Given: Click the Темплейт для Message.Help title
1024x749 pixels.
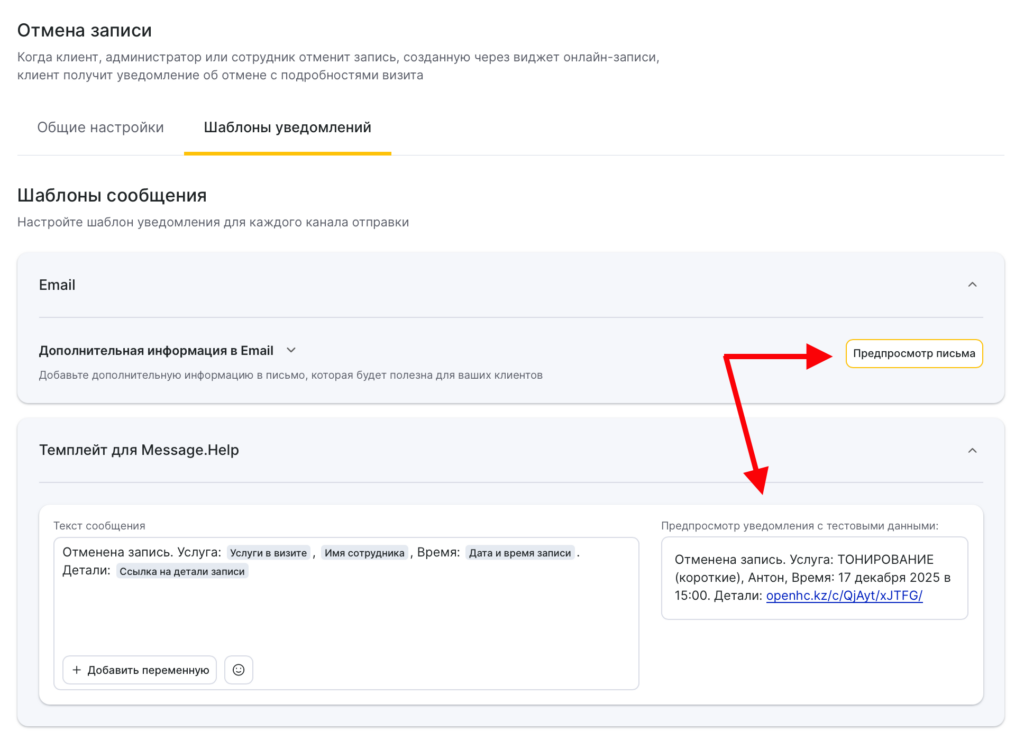Looking at the screenshot, I should [x=139, y=451].
